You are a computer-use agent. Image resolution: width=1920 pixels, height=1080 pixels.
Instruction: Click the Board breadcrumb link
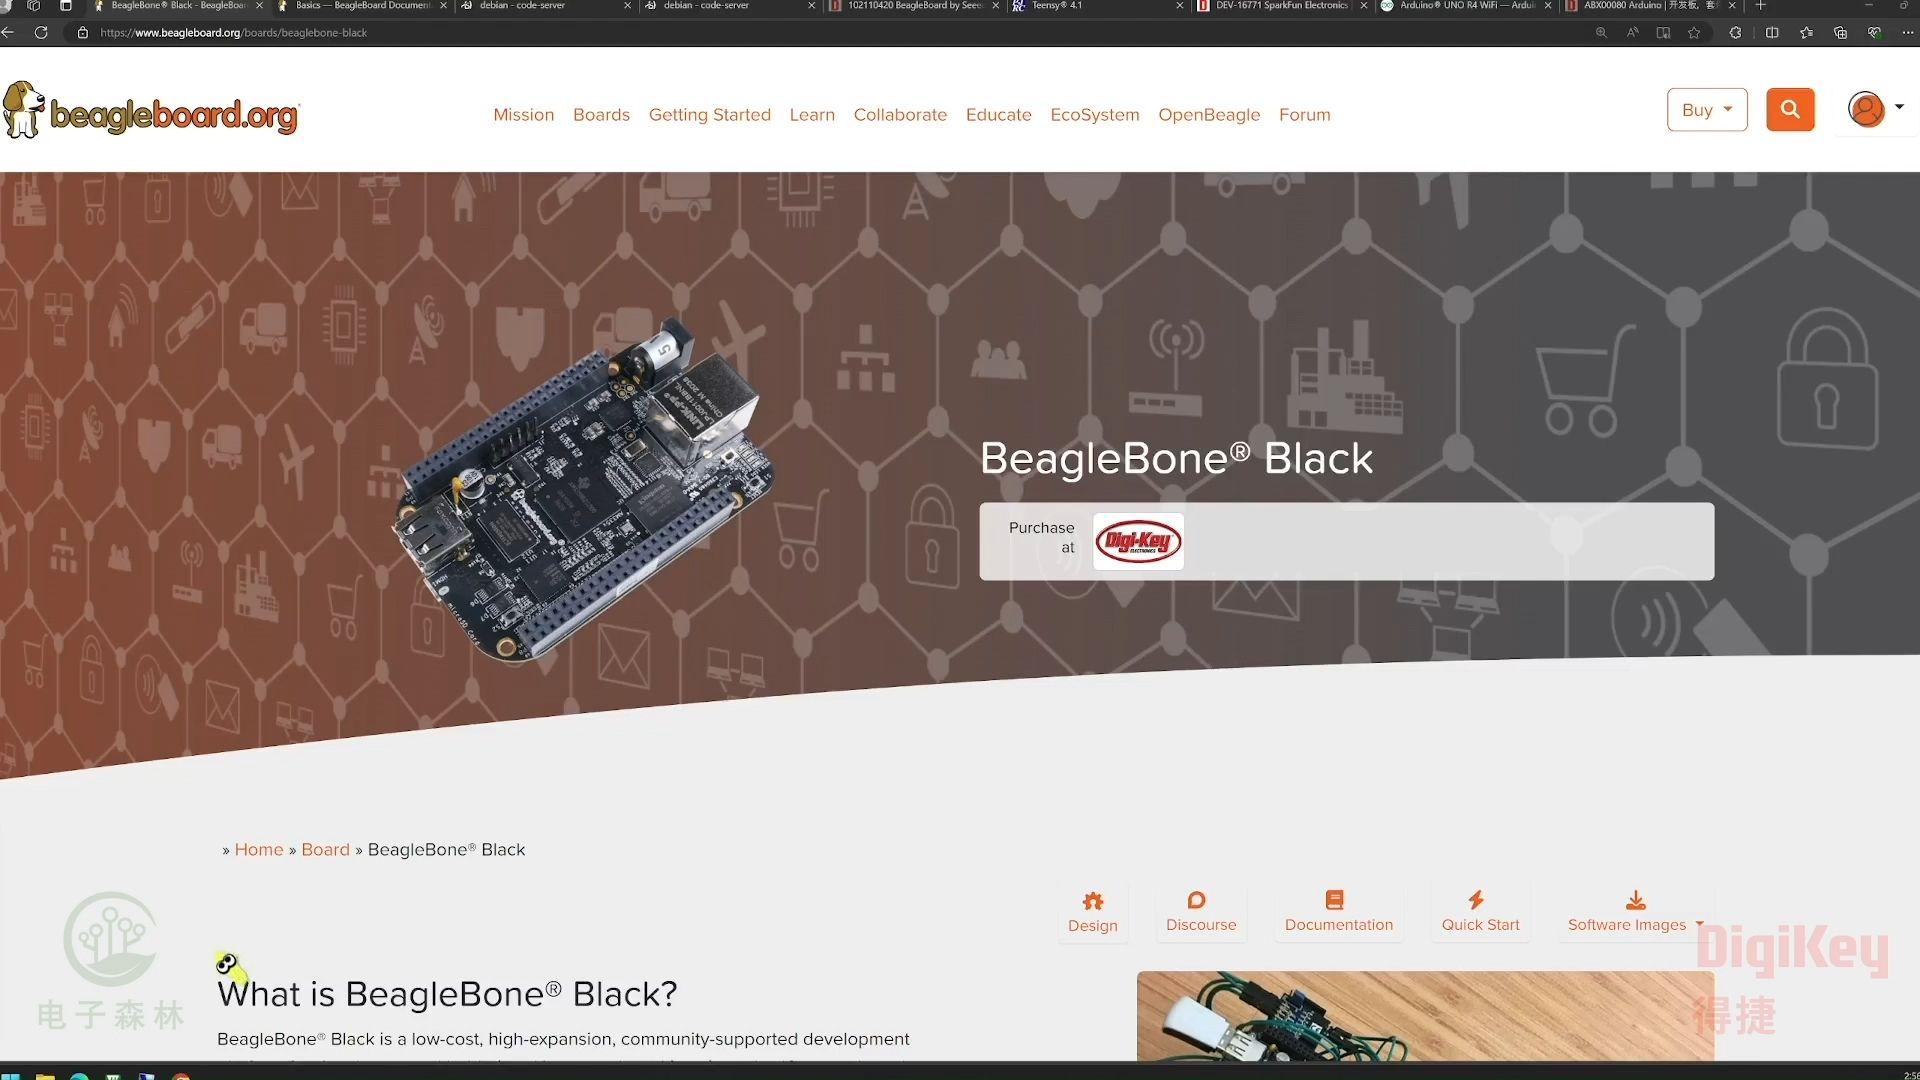325,849
